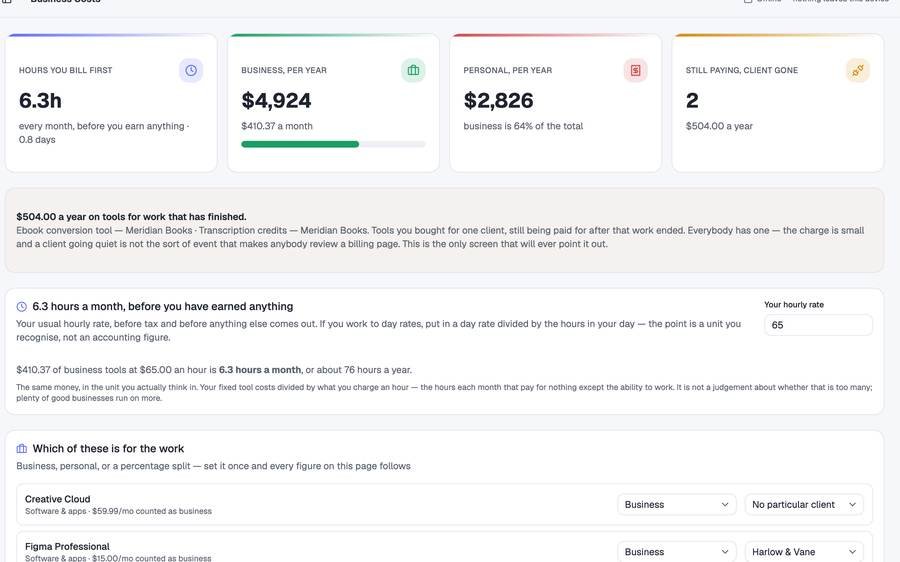The image size is (900, 562).
Task: Click the Figma Professional row title
Action: (x=67, y=547)
